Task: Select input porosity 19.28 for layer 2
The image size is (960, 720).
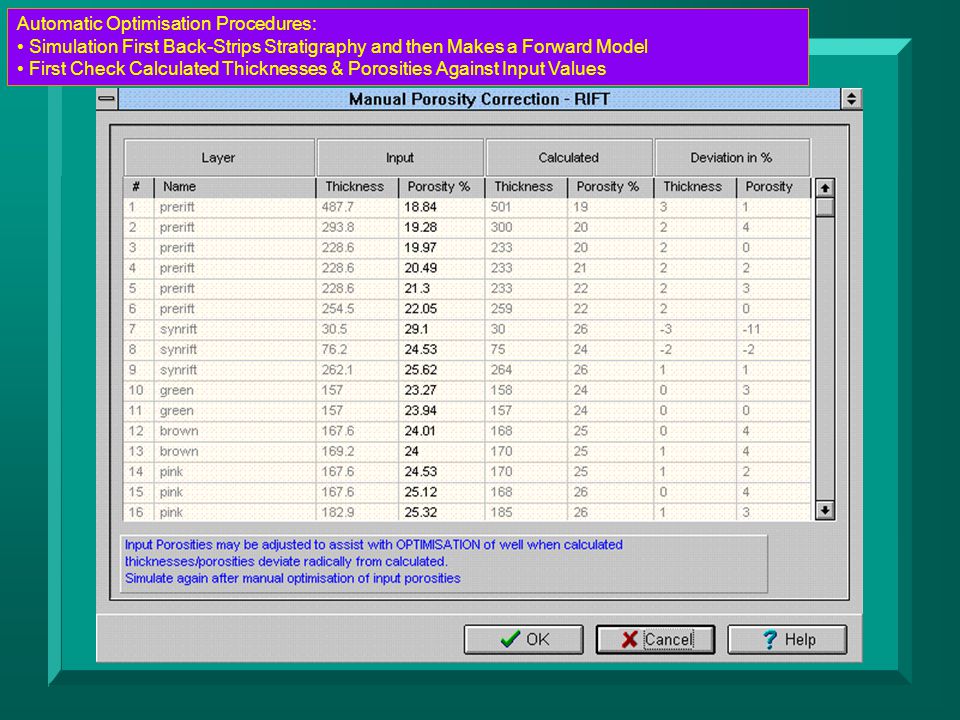Action: pyautogui.click(x=441, y=227)
